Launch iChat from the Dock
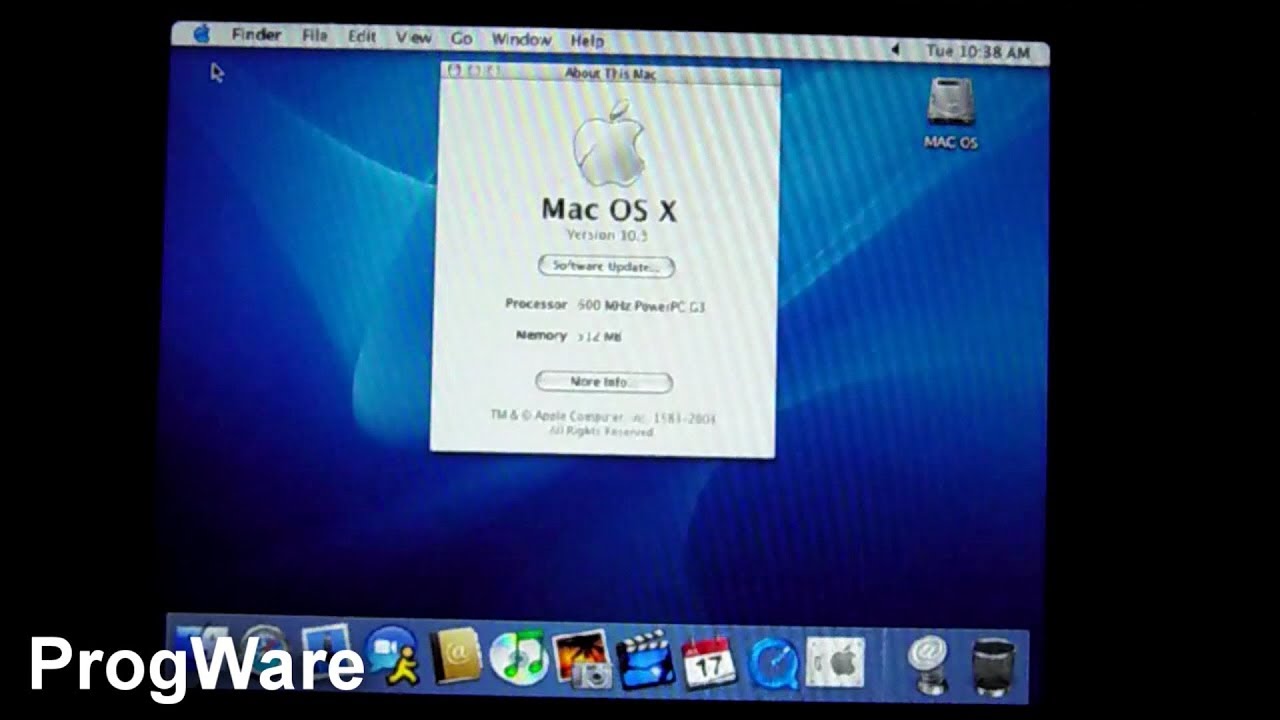This screenshot has width=1280, height=720. pyautogui.click(x=393, y=656)
